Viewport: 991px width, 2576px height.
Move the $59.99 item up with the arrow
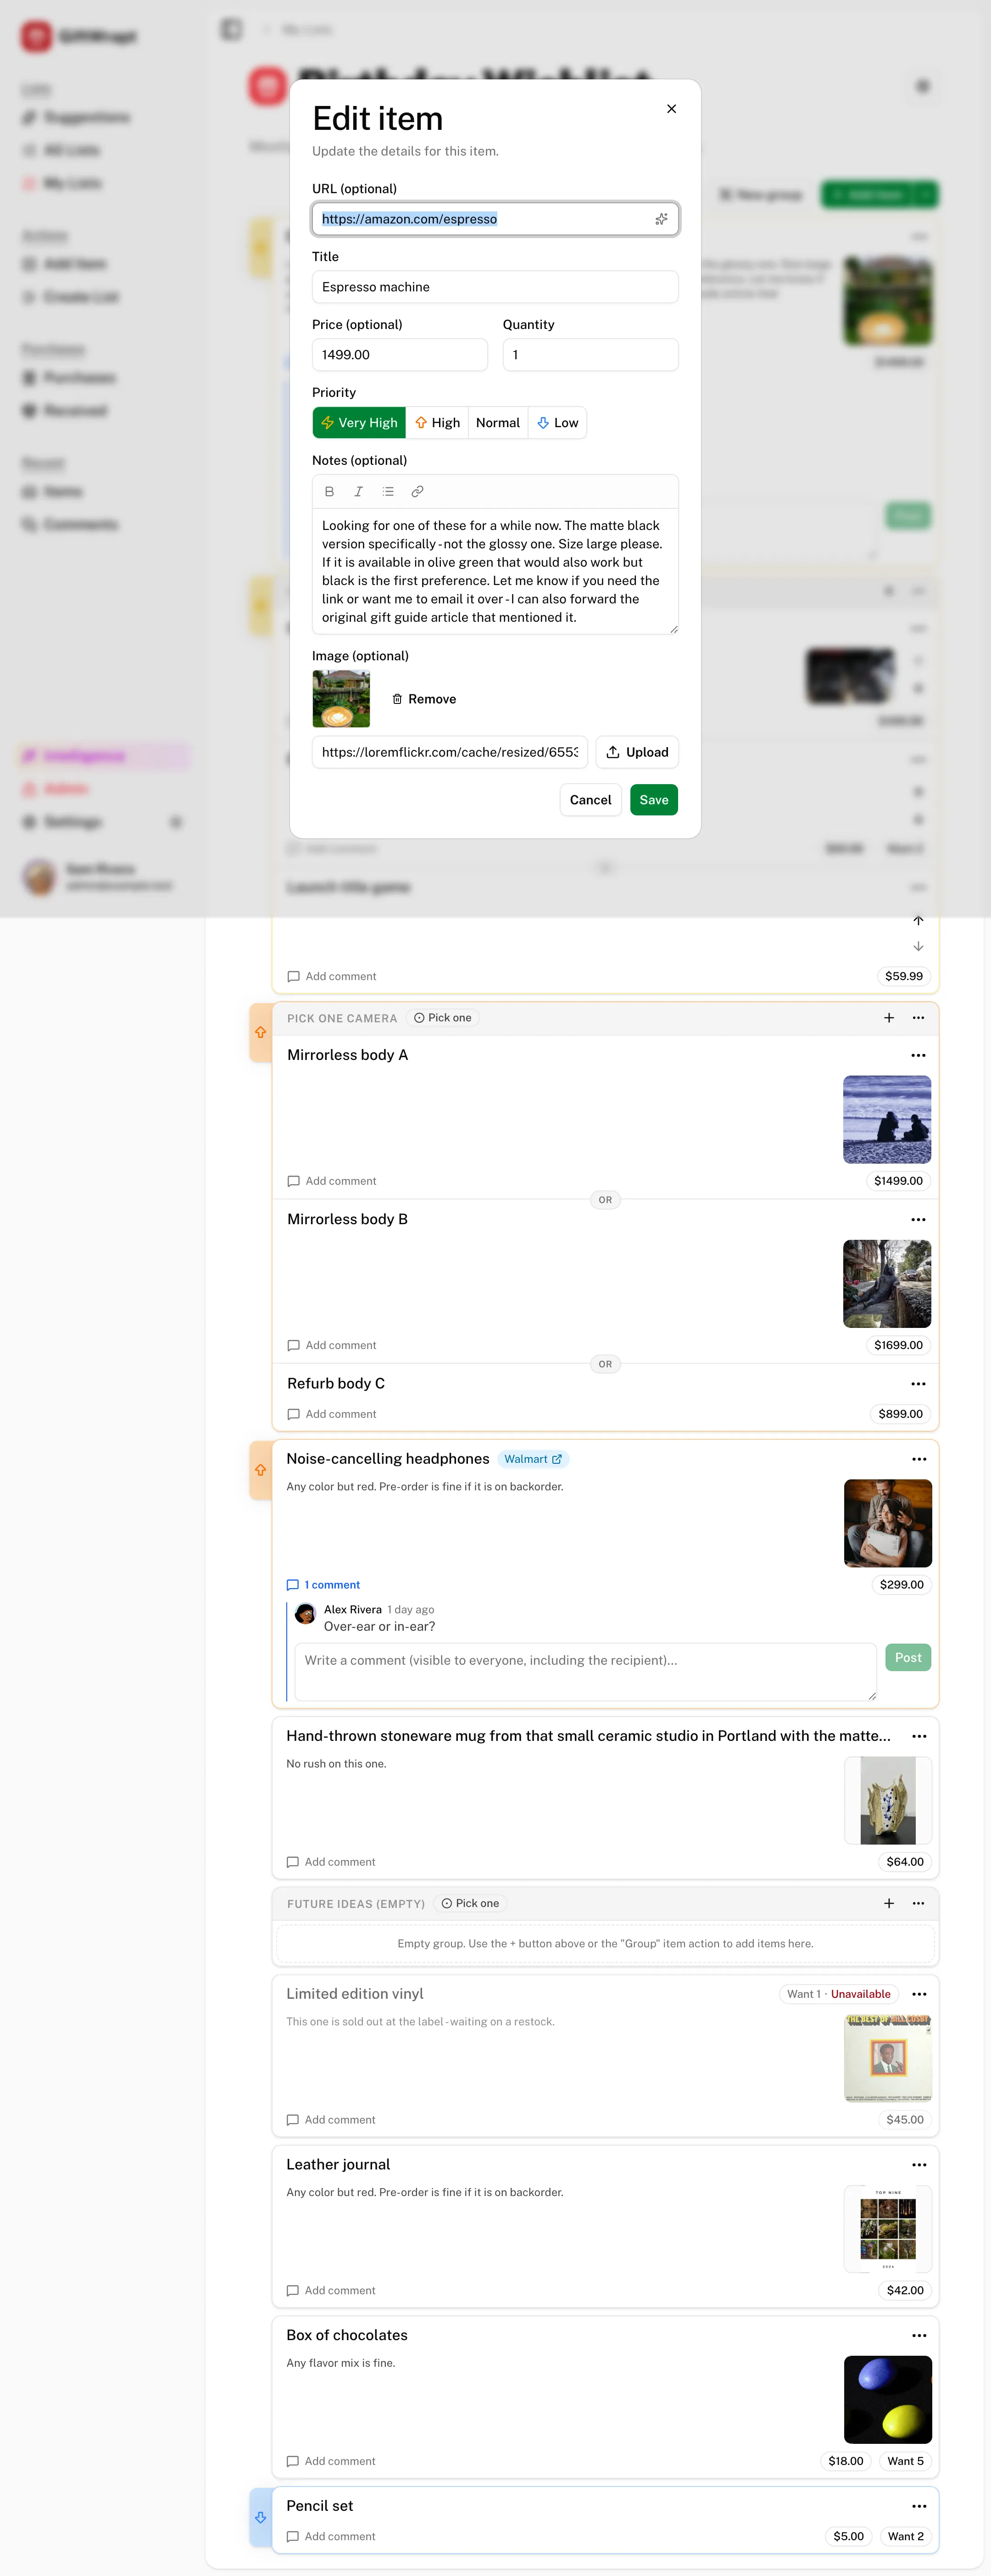coord(918,920)
